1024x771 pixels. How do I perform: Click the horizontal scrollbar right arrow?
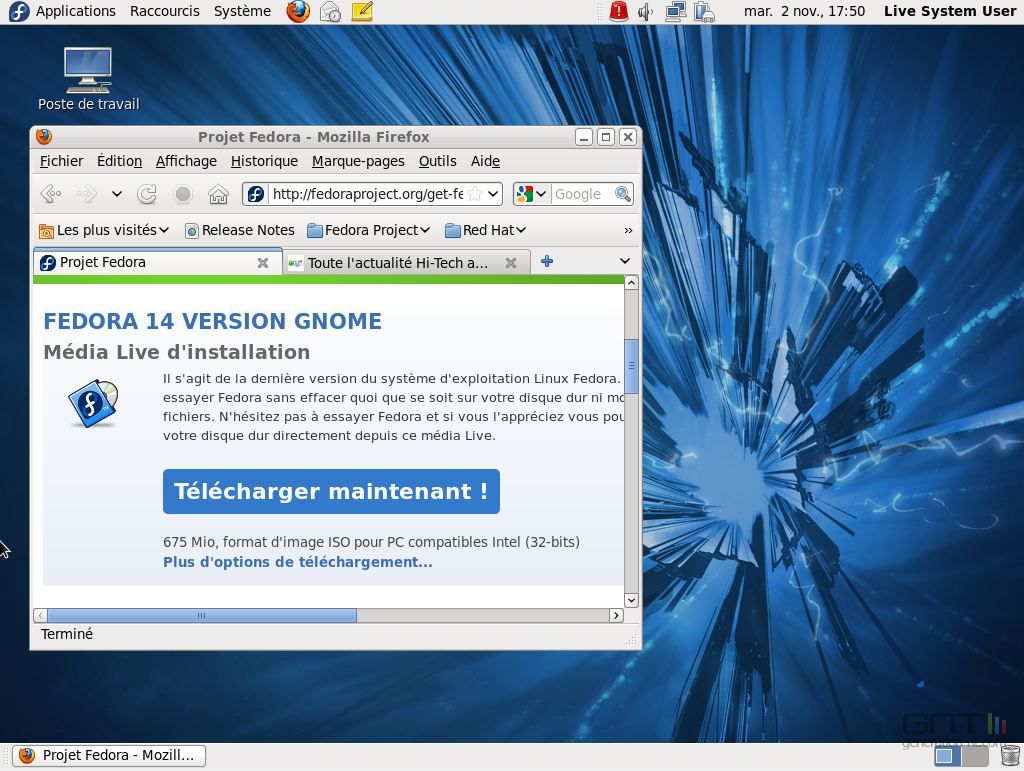[x=616, y=615]
